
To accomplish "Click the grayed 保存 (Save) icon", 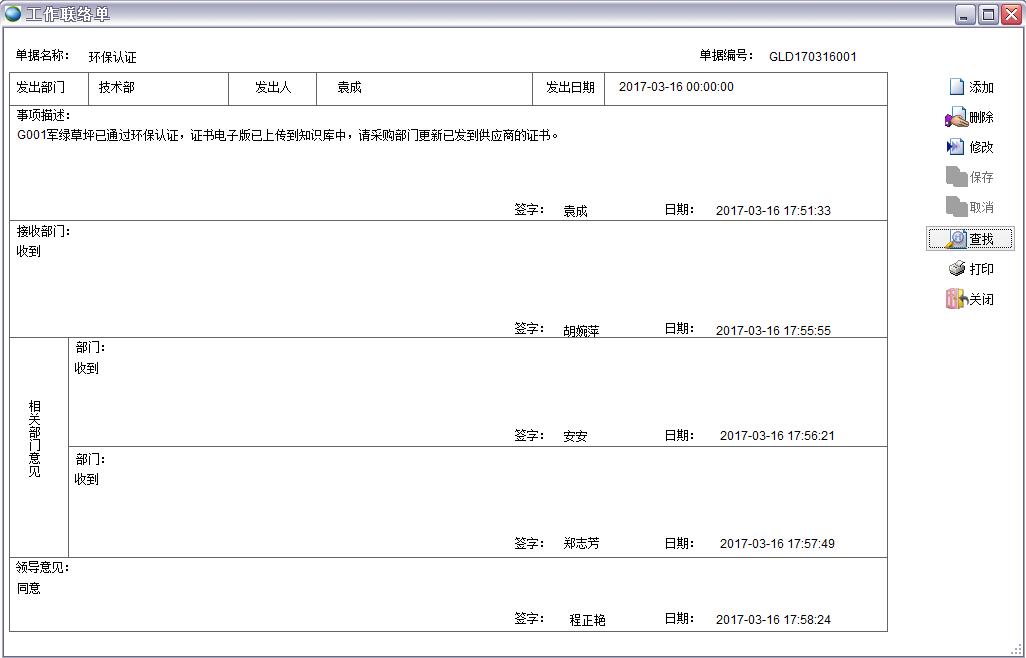I will pos(956,177).
